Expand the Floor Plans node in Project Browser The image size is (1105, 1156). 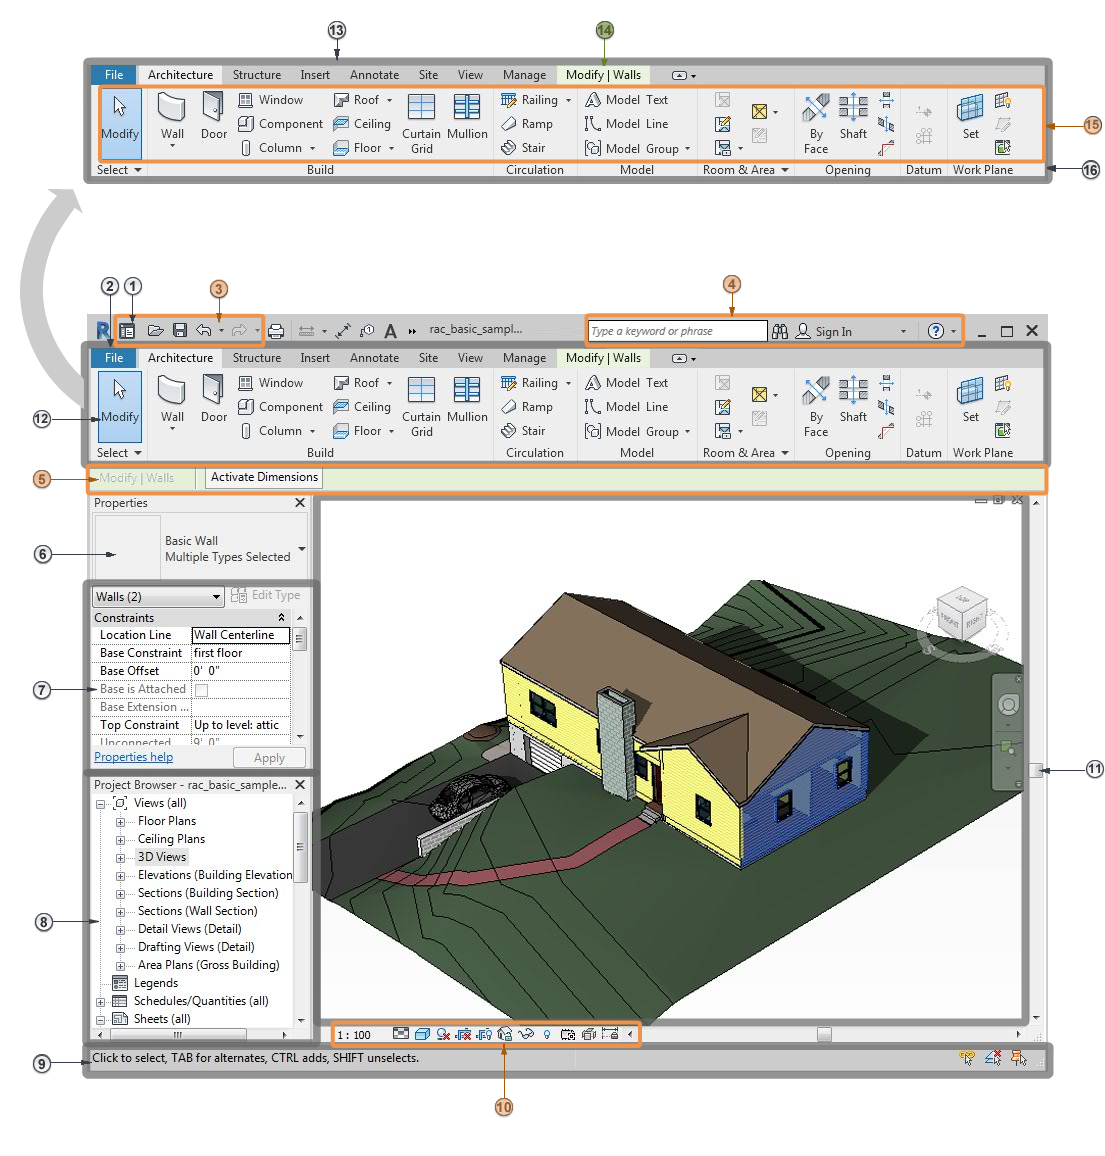pyautogui.click(x=120, y=821)
